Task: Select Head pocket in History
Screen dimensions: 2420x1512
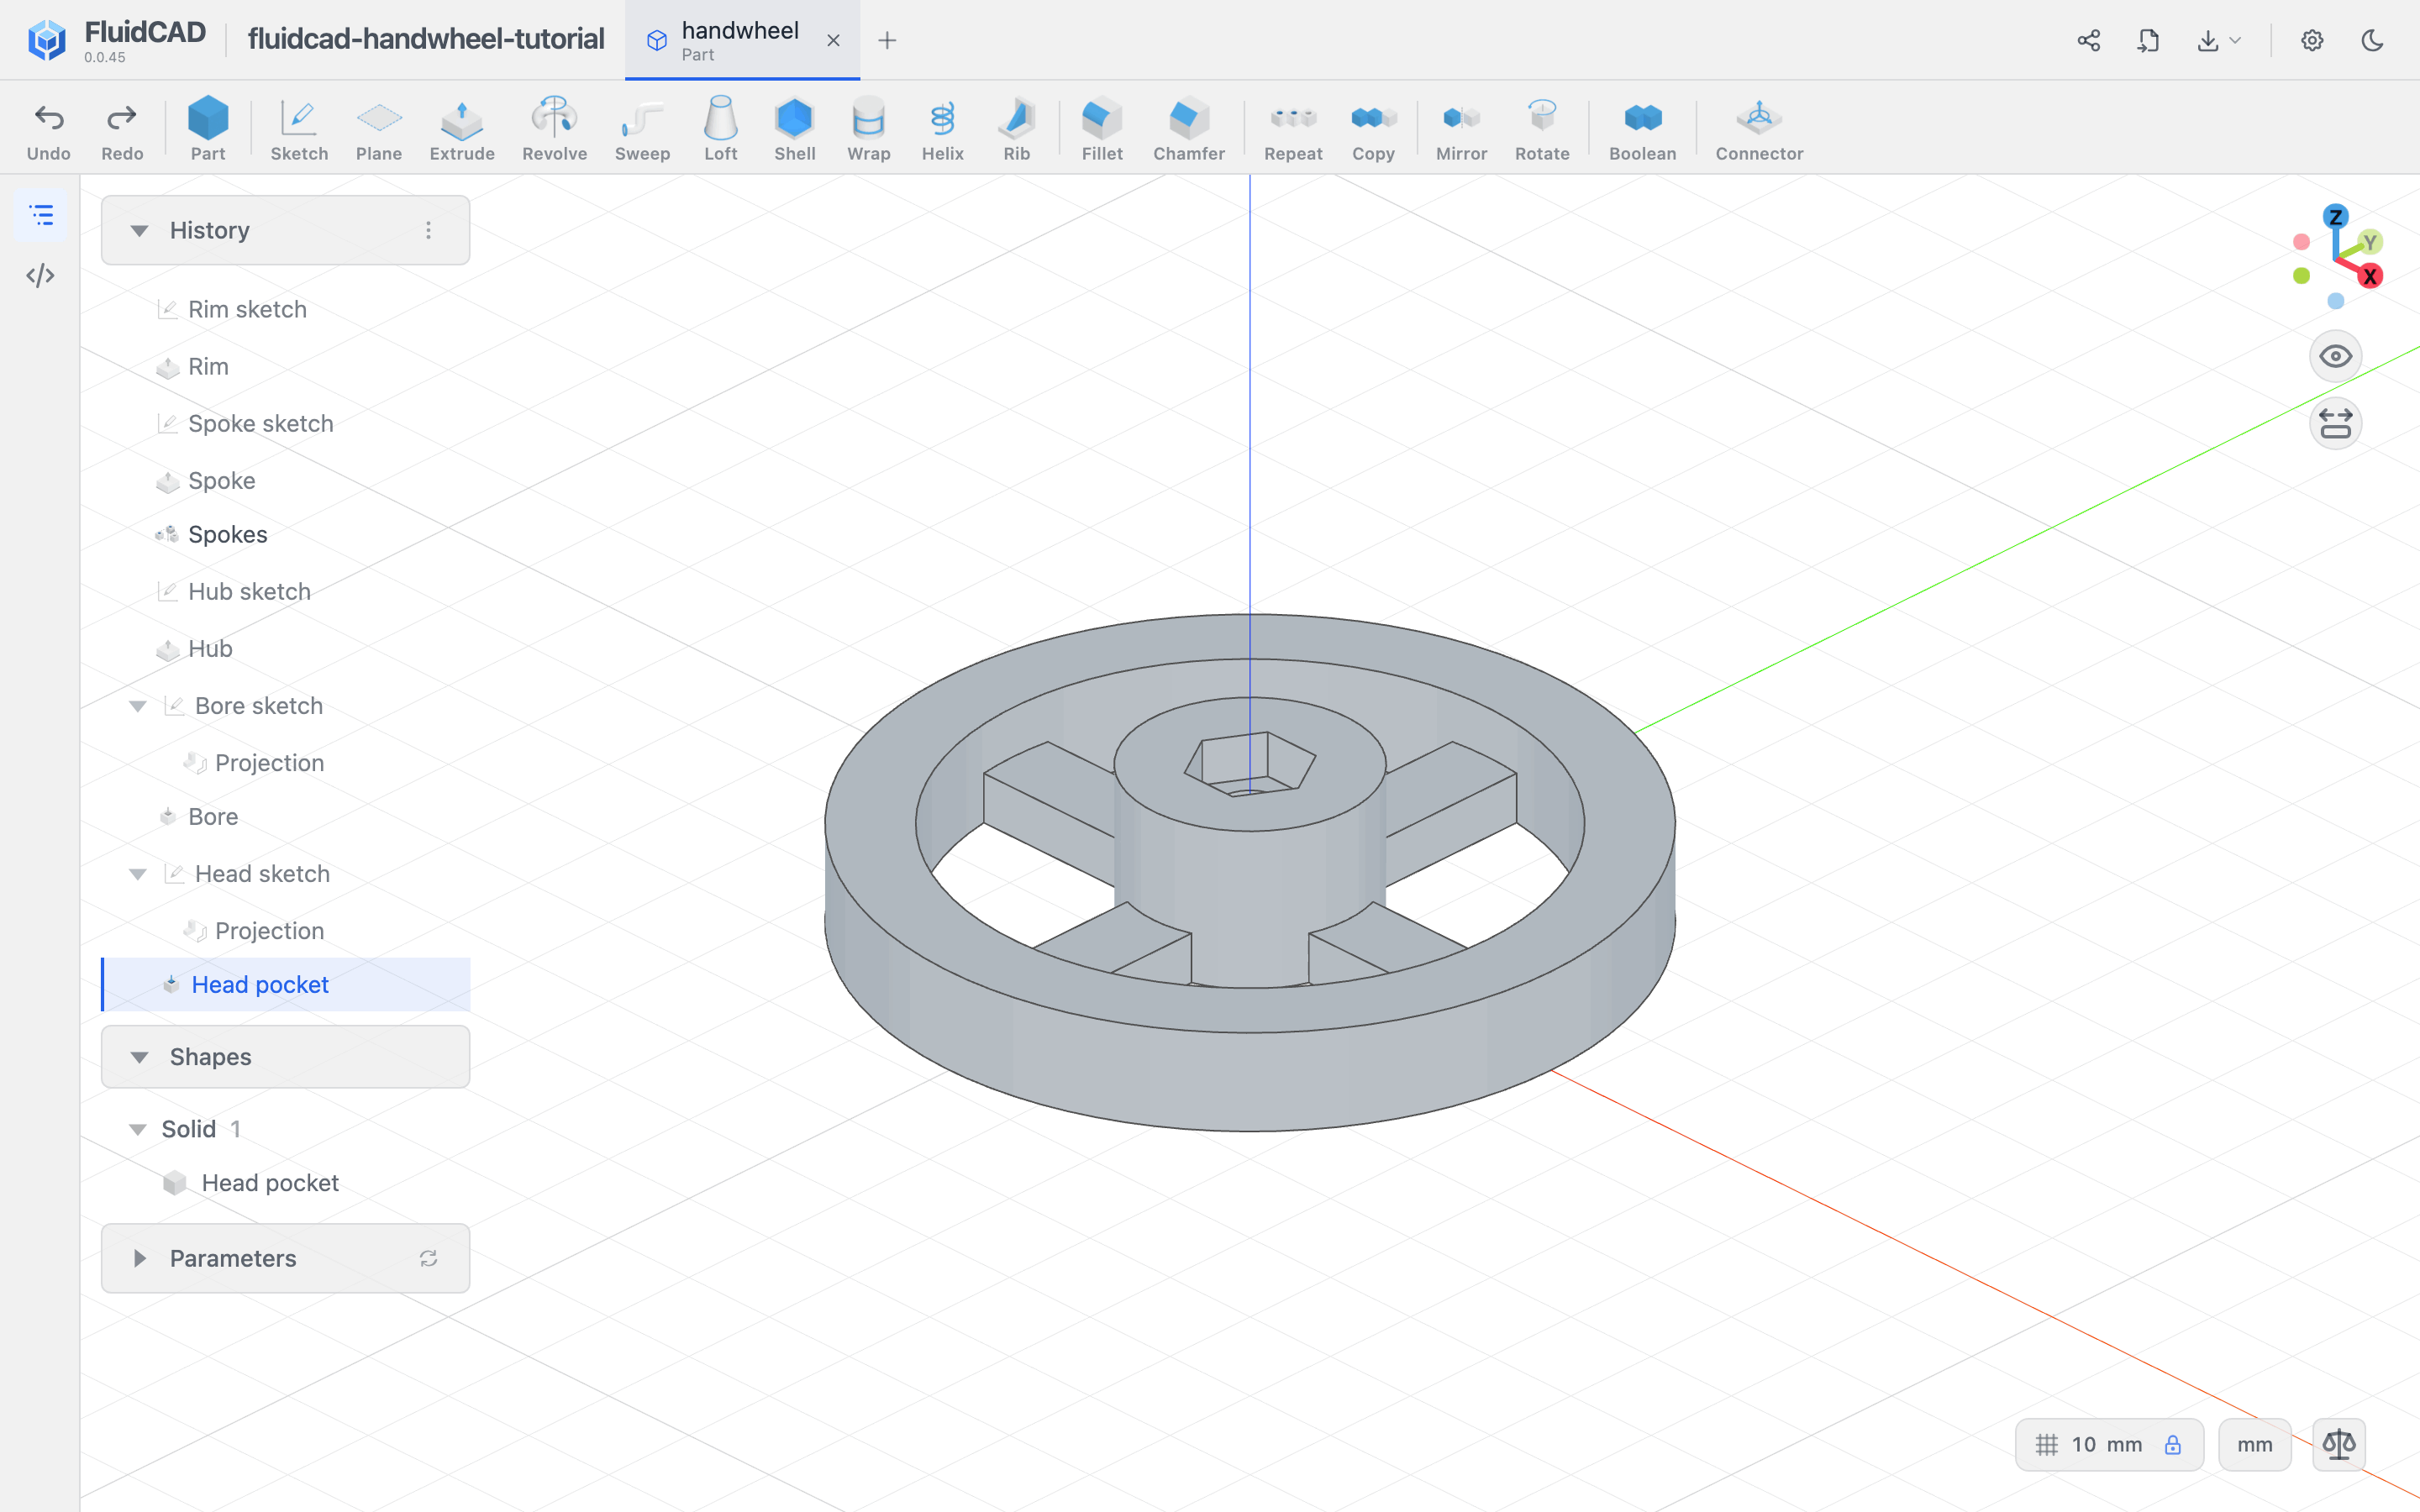Action: click(x=286, y=985)
